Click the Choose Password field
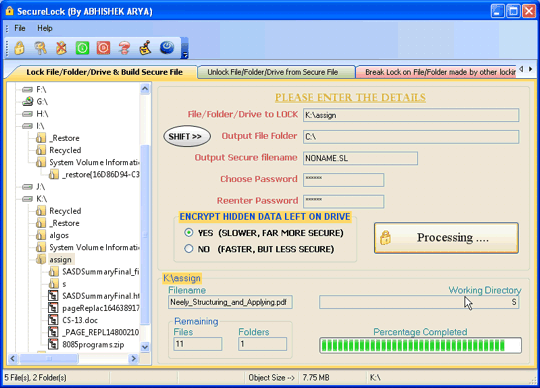The width and height of the screenshot is (540, 388). tap(343, 180)
